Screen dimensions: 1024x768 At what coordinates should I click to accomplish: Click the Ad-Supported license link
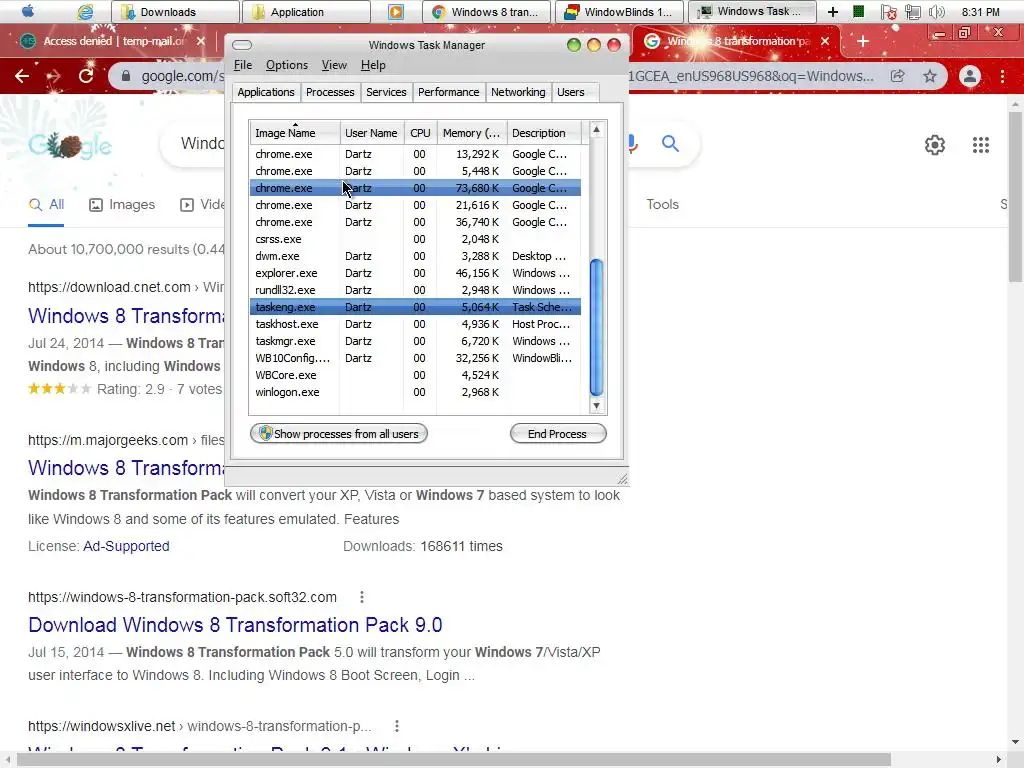[x=126, y=546]
